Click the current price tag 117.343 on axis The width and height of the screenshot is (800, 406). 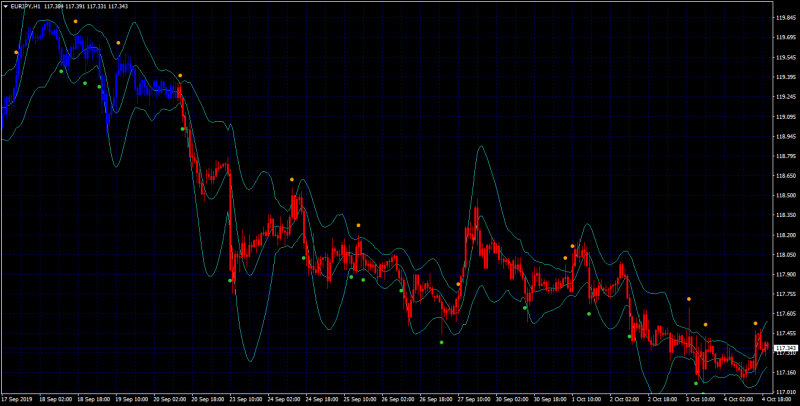click(x=786, y=348)
